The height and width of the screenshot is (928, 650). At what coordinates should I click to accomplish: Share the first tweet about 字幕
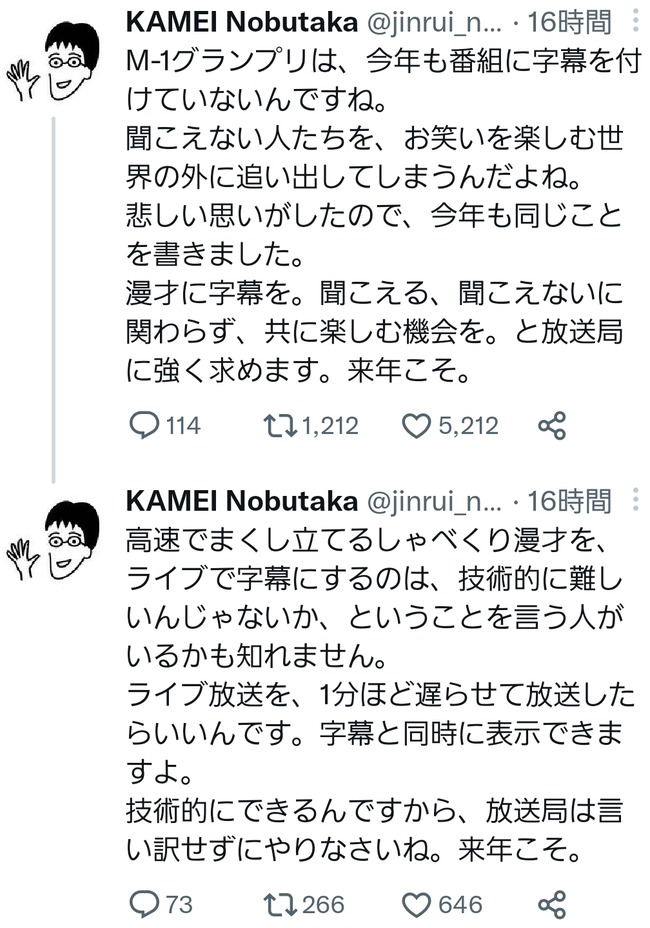[552, 426]
